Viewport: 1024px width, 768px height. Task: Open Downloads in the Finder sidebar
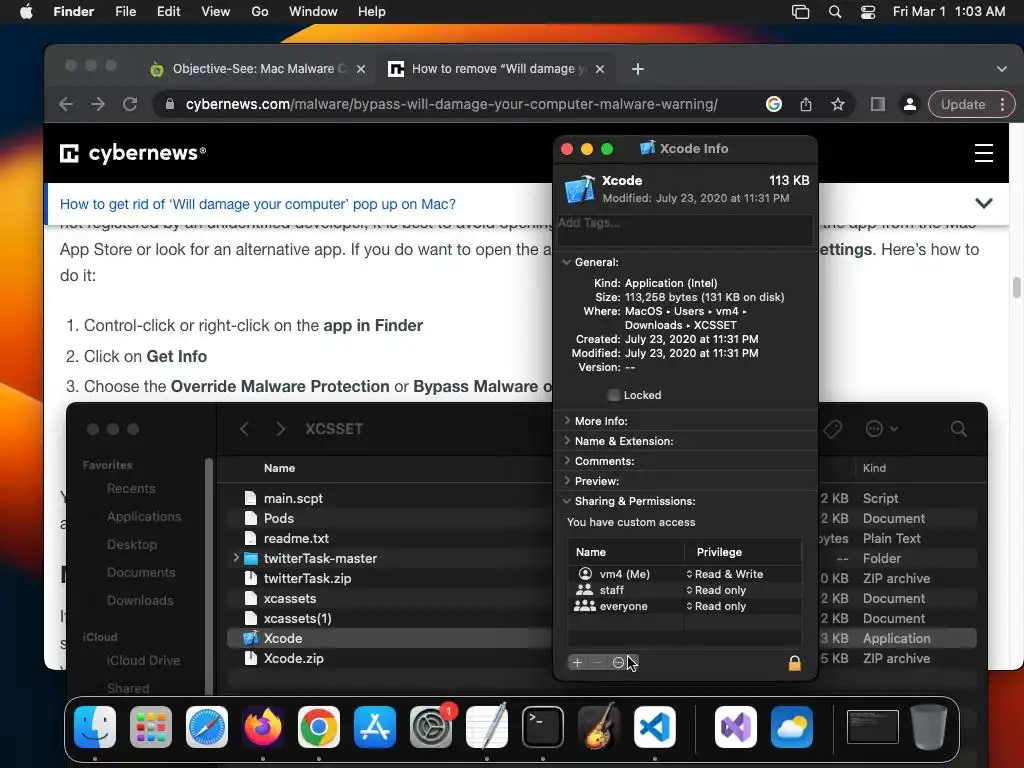click(140, 600)
